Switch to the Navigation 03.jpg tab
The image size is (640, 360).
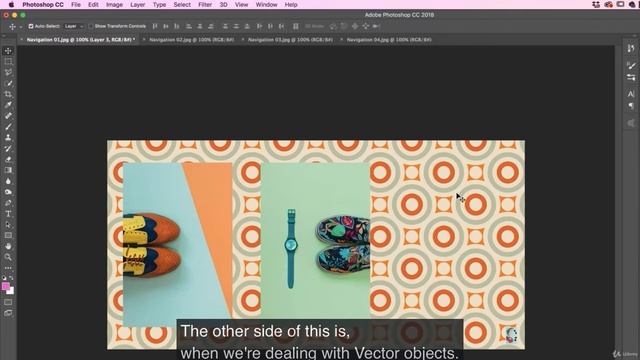tap(290, 40)
